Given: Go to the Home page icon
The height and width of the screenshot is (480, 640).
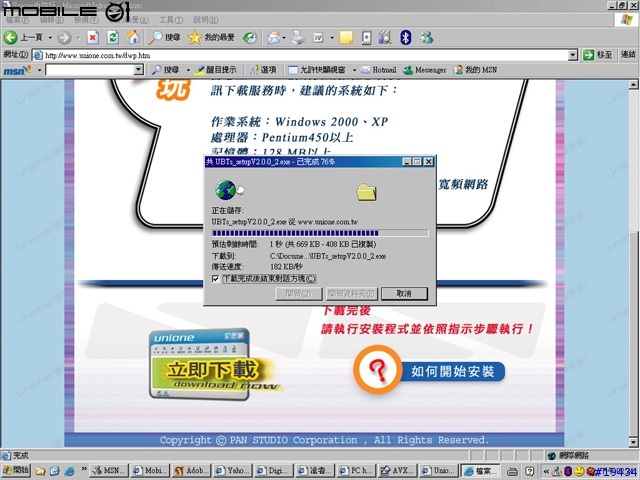Looking at the screenshot, I should point(133,38).
